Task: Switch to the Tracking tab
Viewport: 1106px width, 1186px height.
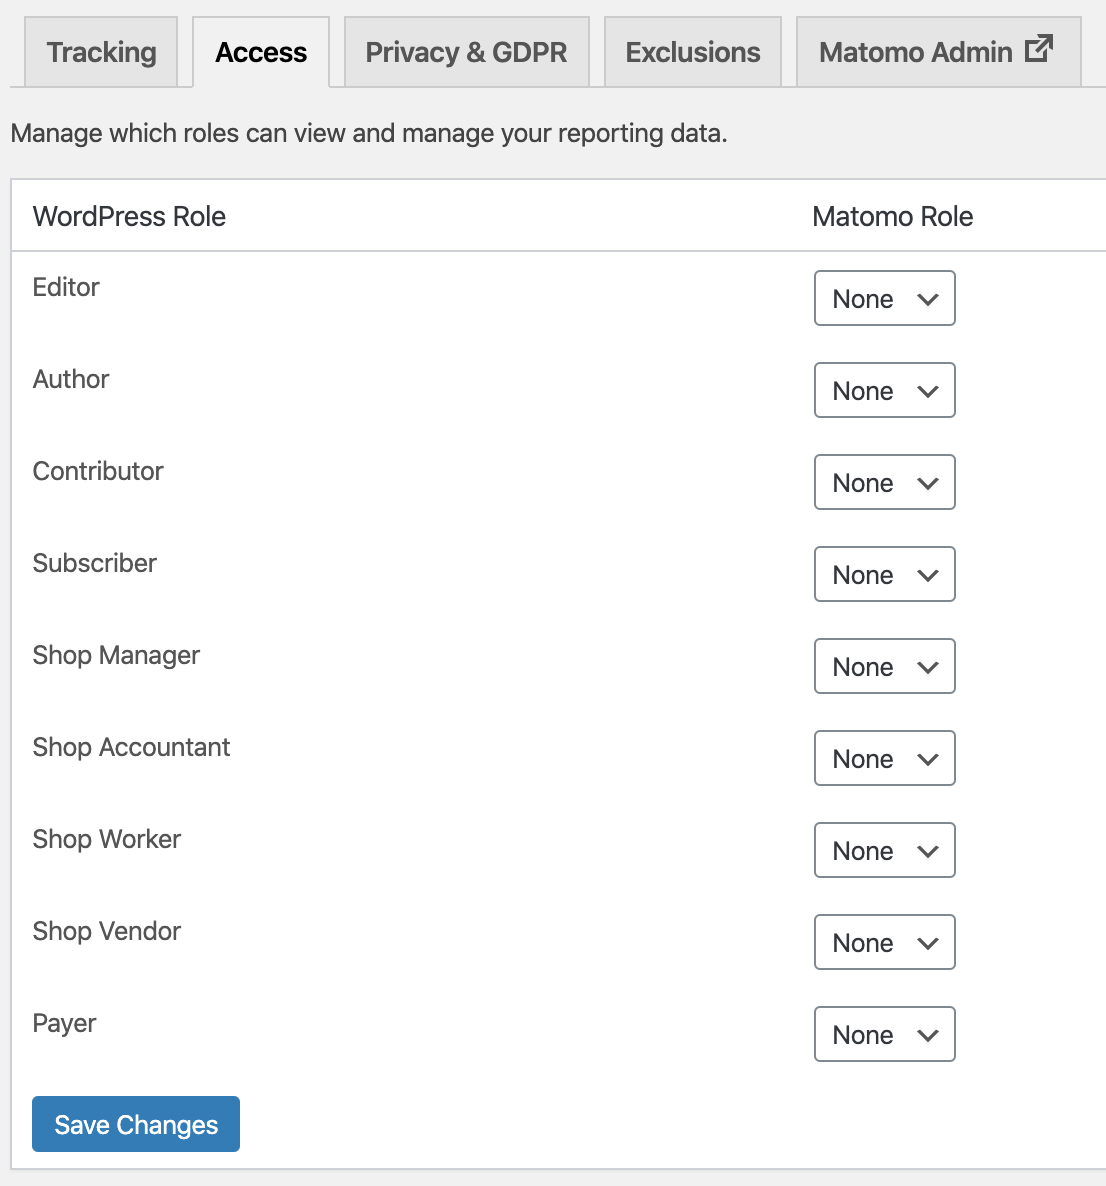Action: tap(101, 52)
